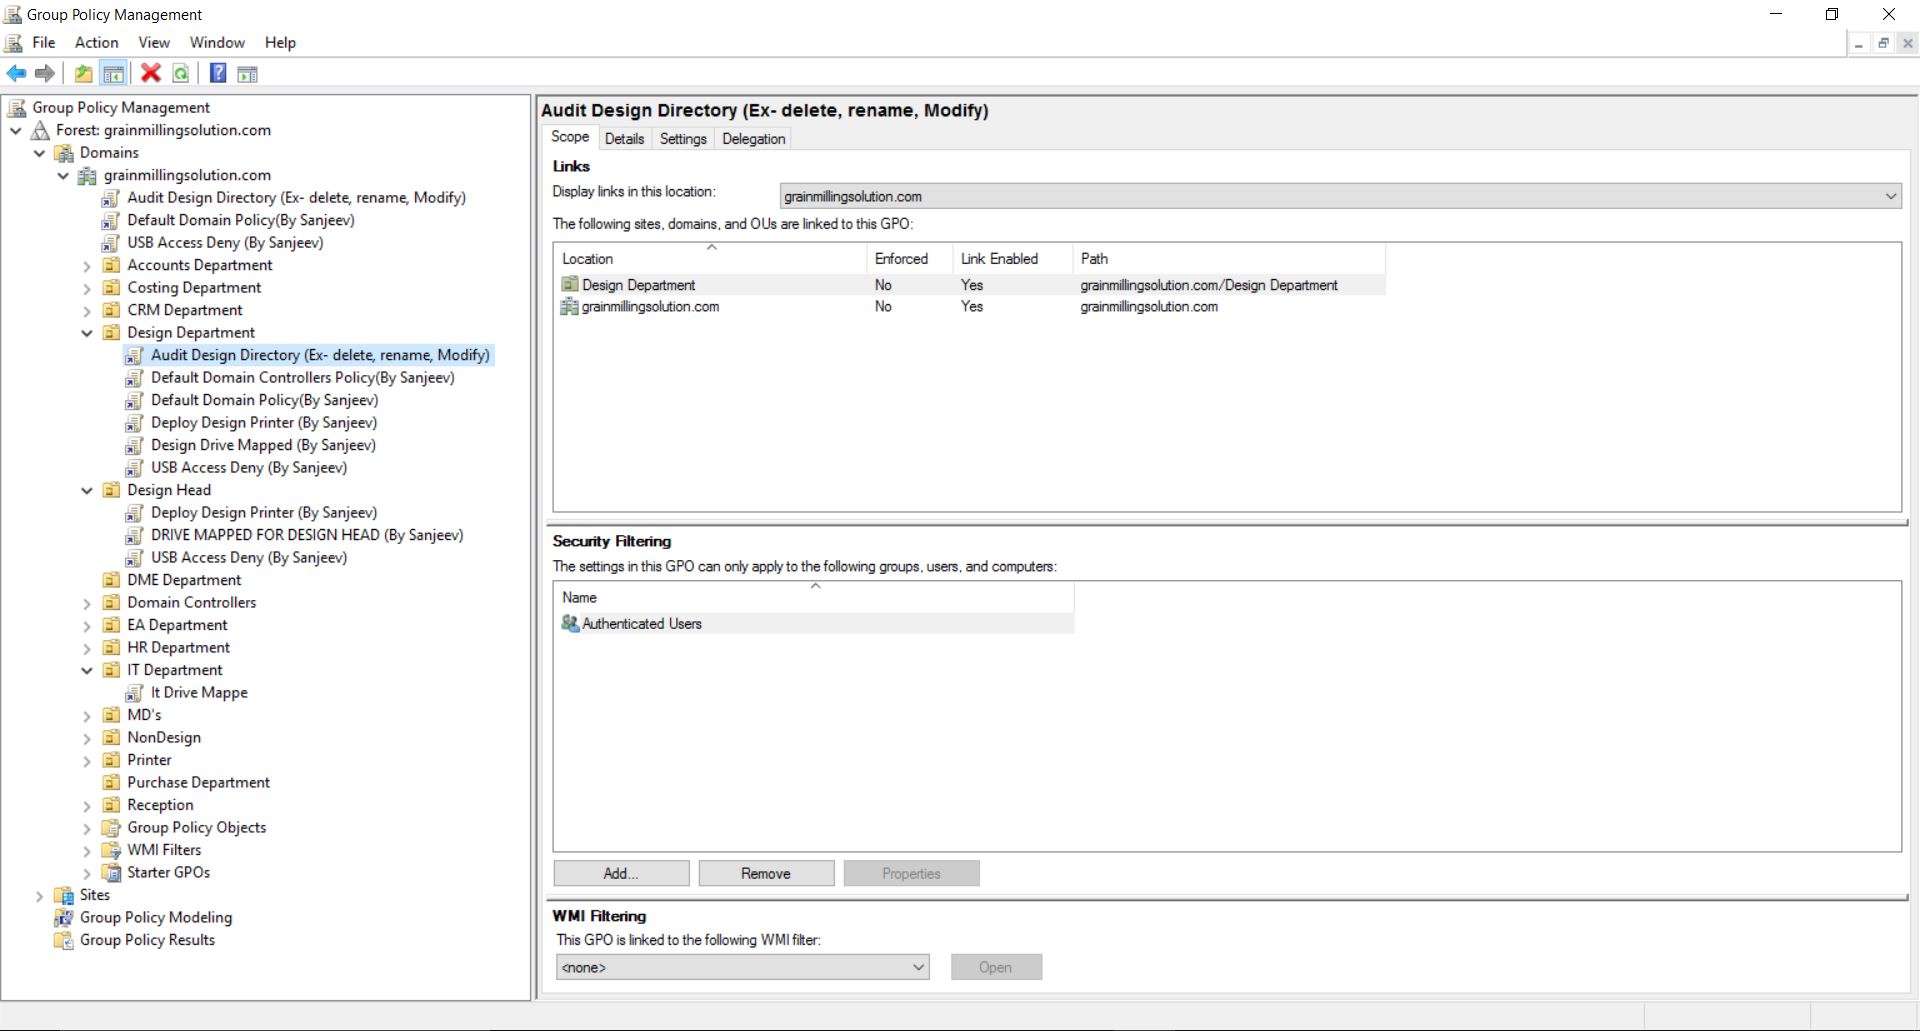
Task: Click the Add... button
Action: [621, 873]
